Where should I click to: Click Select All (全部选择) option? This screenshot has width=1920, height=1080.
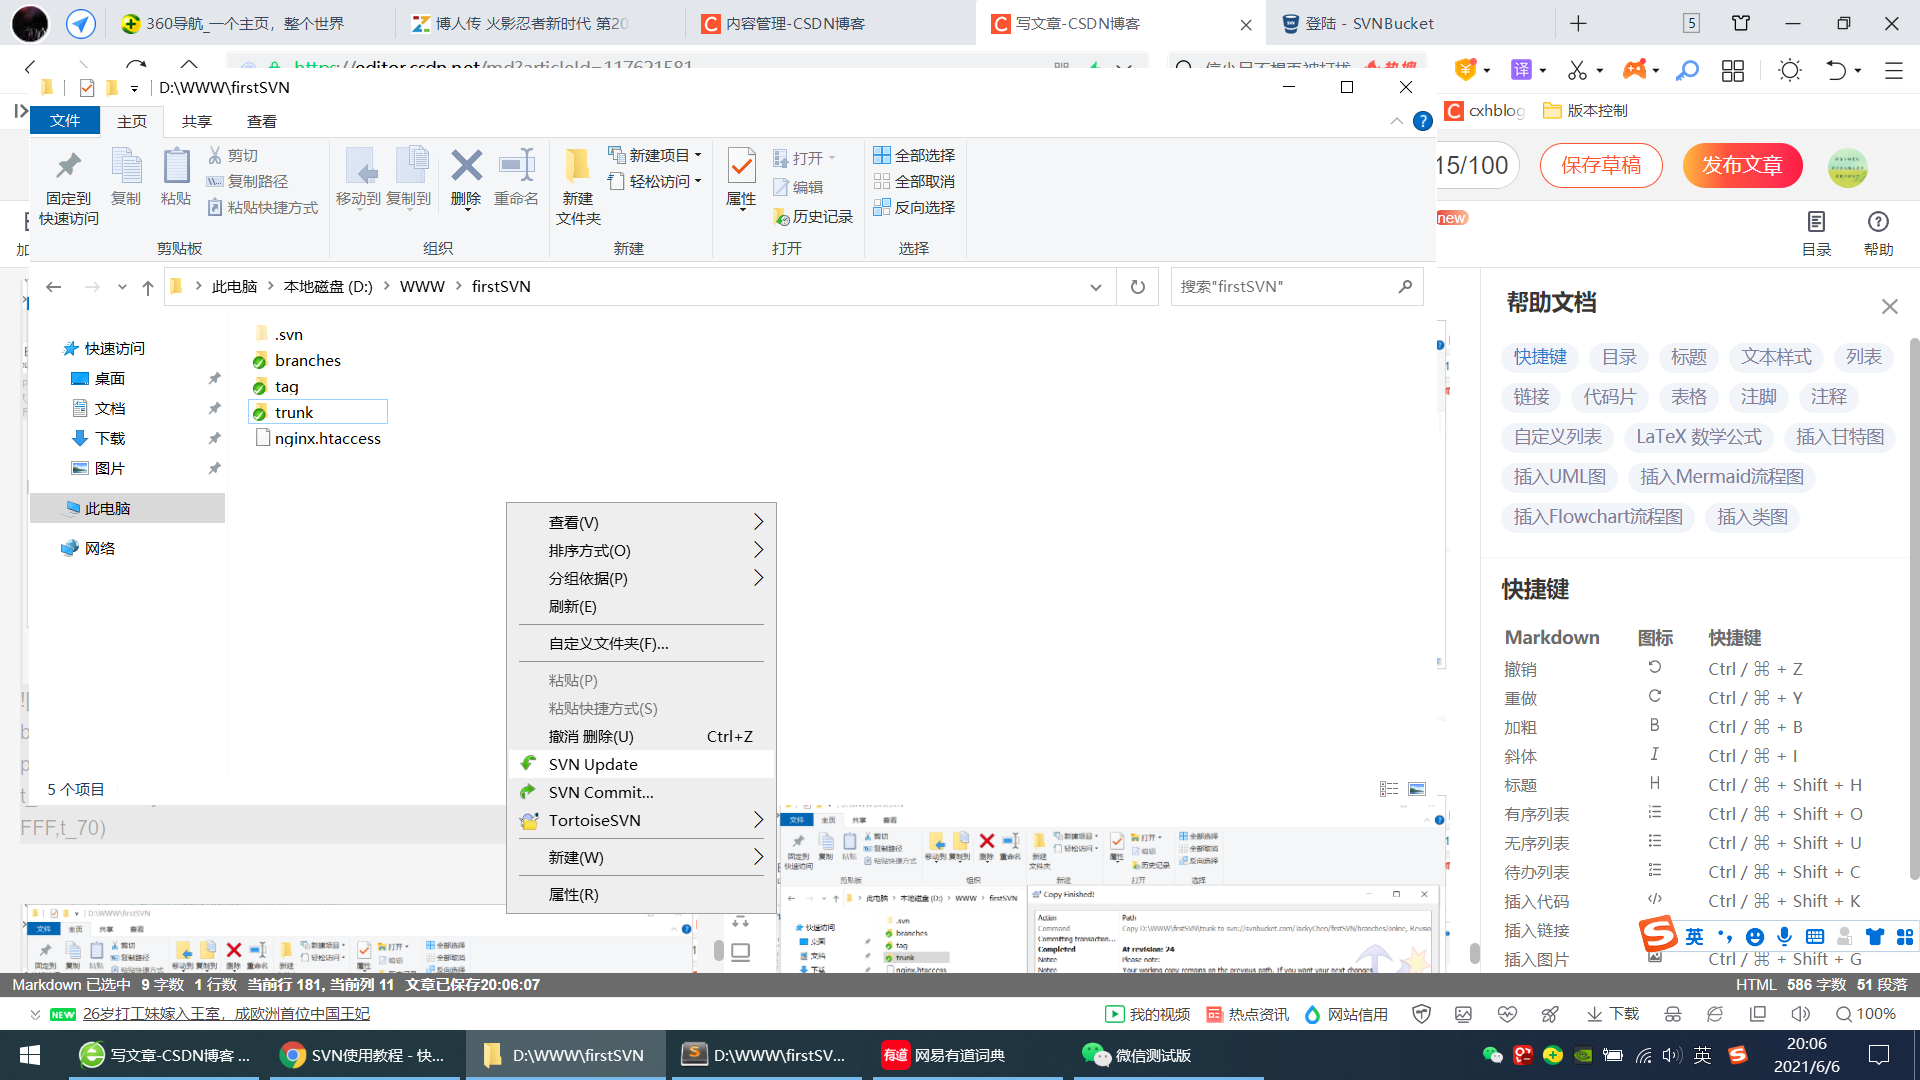click(914, 155)
